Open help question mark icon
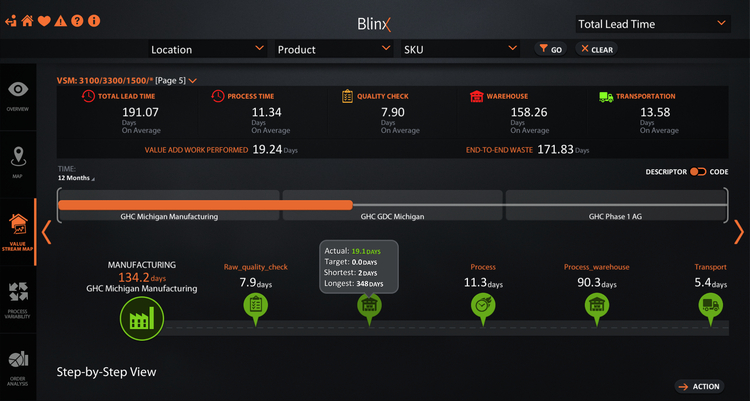This screenshot has width=750, height=401. [x=77, y=21]
